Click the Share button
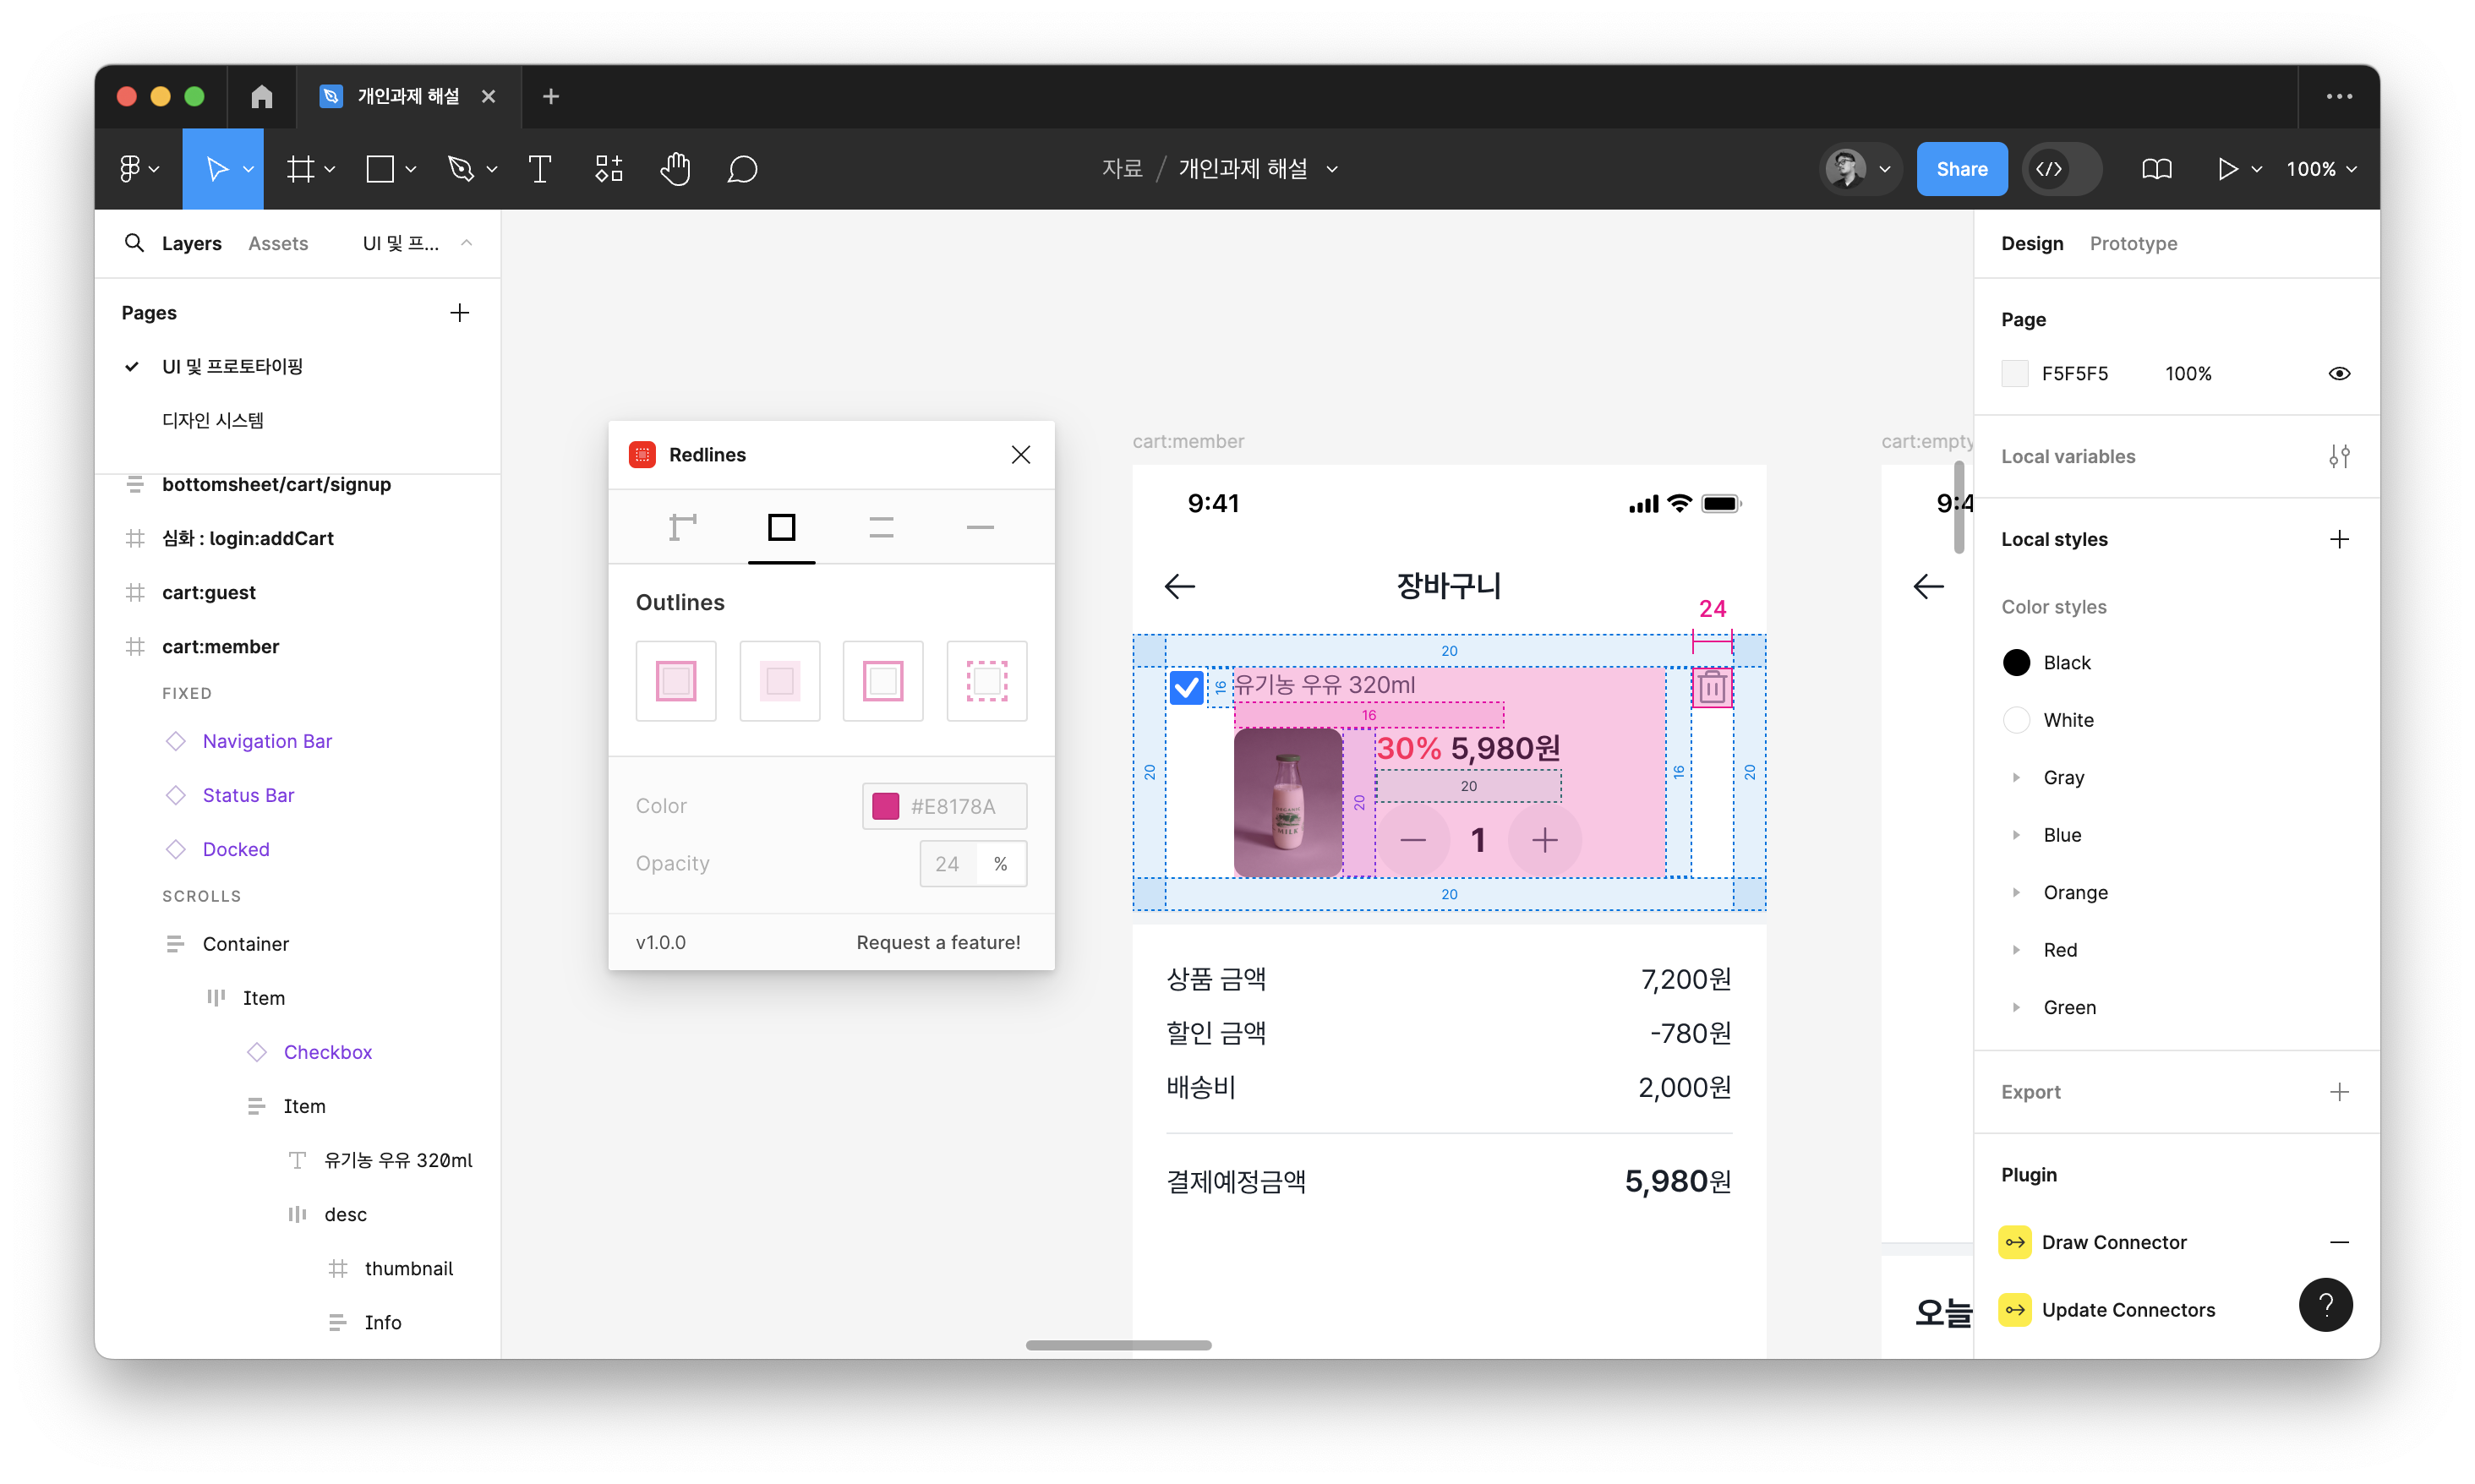Screen dimensions: 2475x1484 (x=1961, y=169)
